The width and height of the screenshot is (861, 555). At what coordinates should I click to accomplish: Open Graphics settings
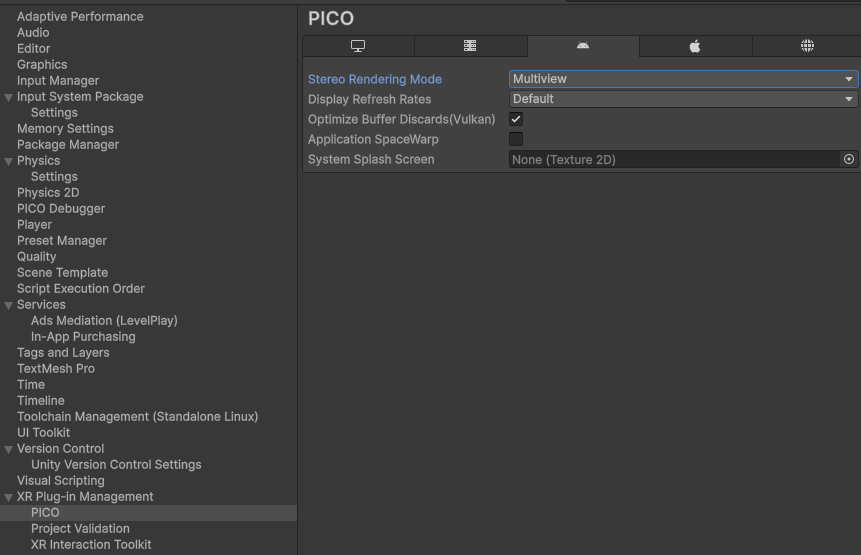click(x=42, y=64)
